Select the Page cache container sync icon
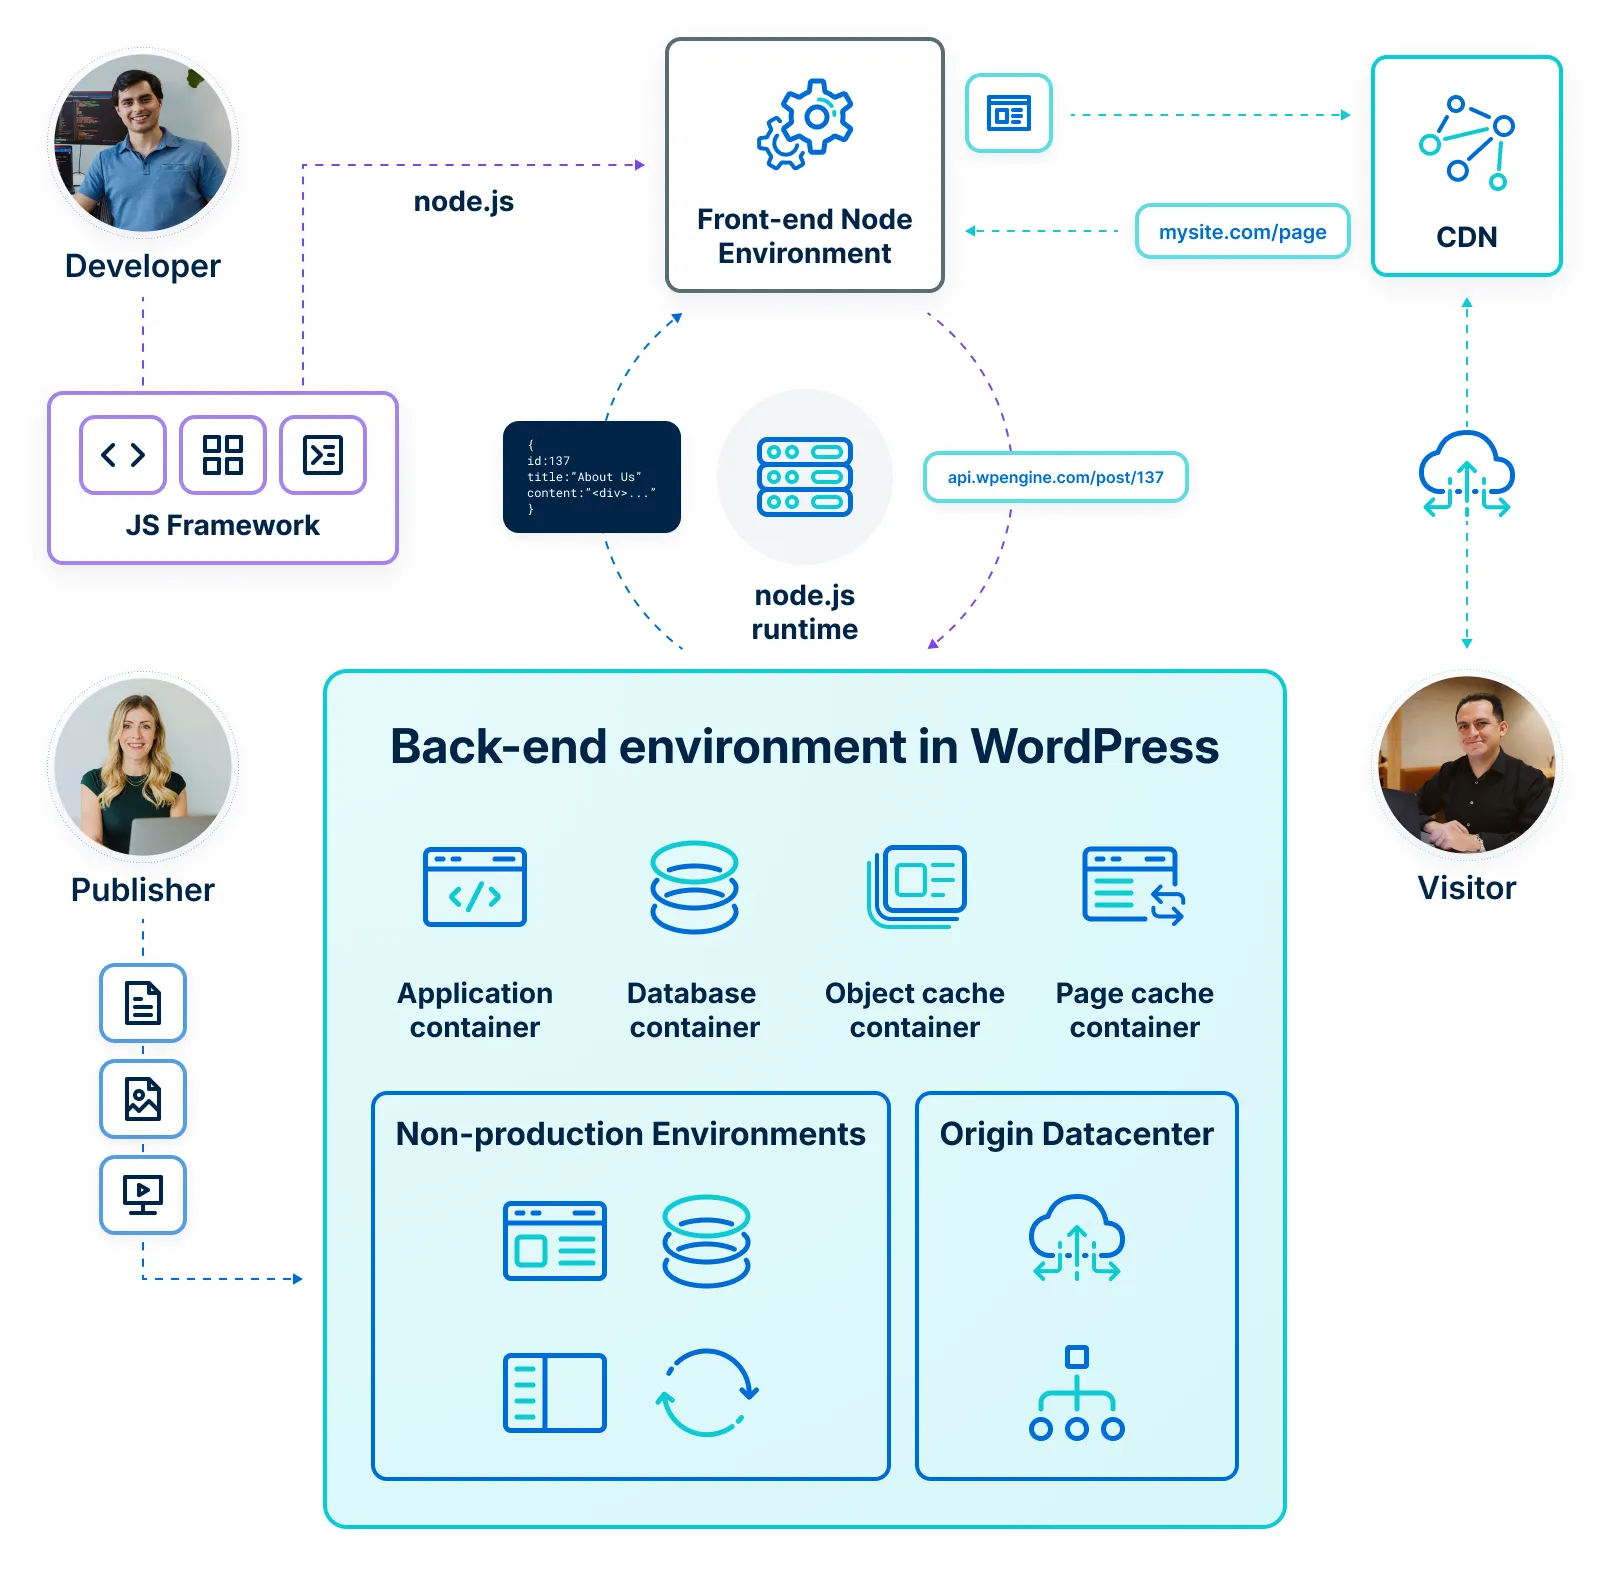Image resolution: width=1617 pixels, height=1572 pixels. [1133, 888]
